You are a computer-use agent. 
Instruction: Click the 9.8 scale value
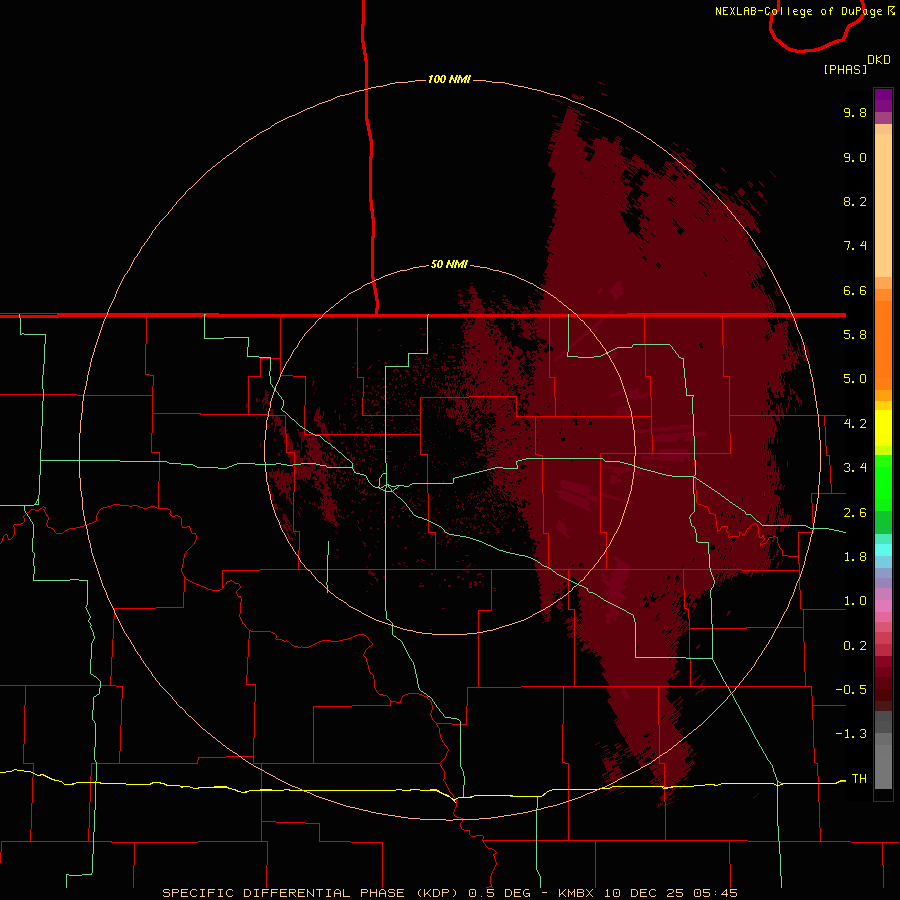tap(855, 112)
